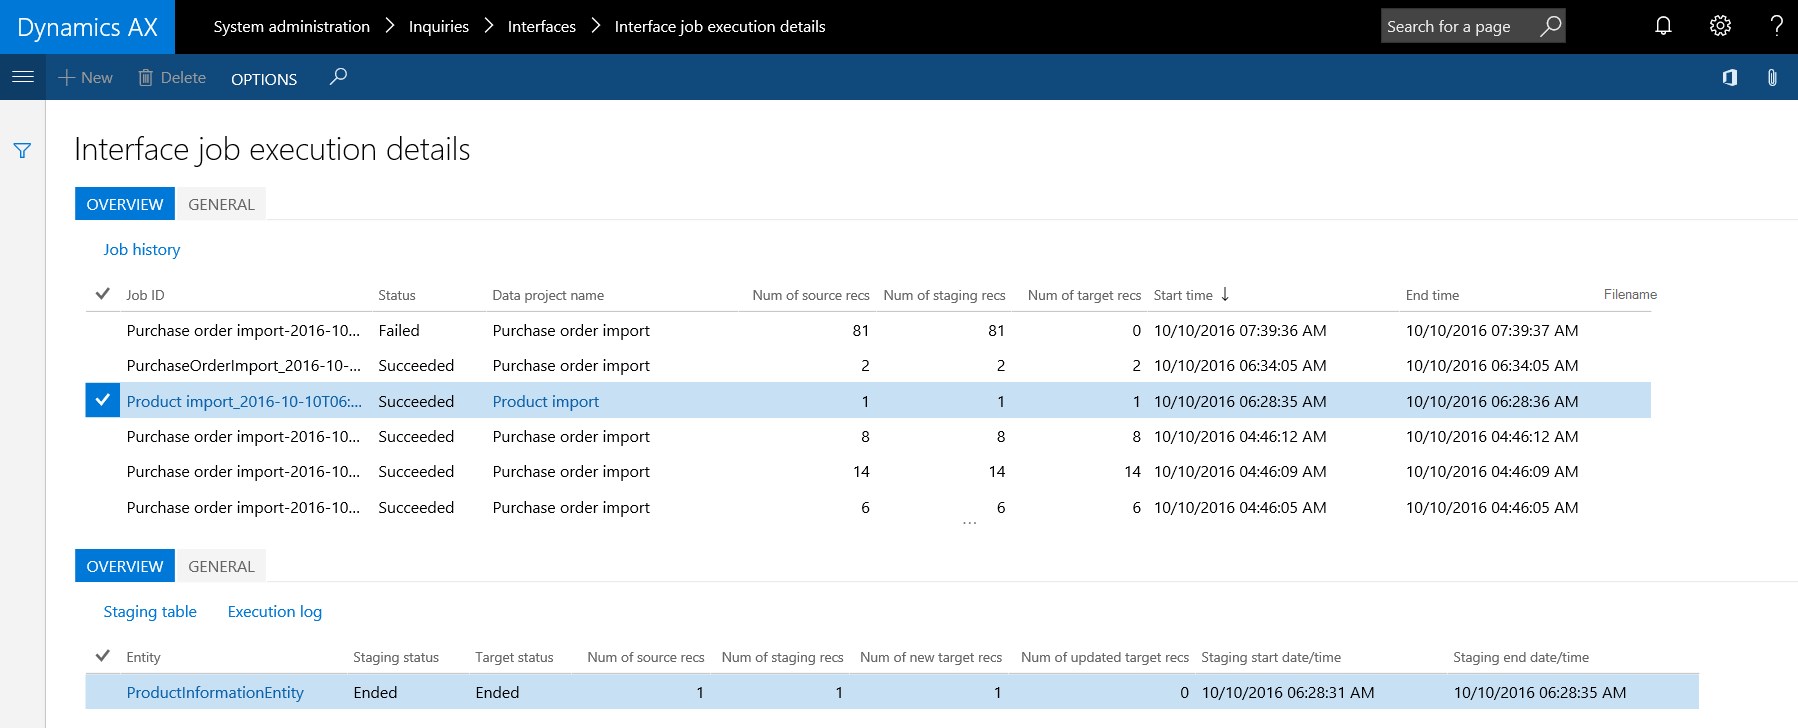This screenshot has height=728, width=1798.
Task: Click start time 10/10/2016 07:39:36 AM
Action: 1240,330
